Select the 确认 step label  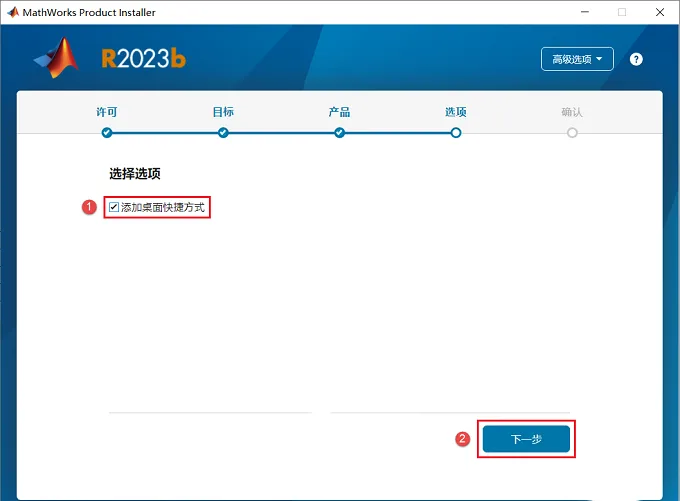click(x=572, y=112)
